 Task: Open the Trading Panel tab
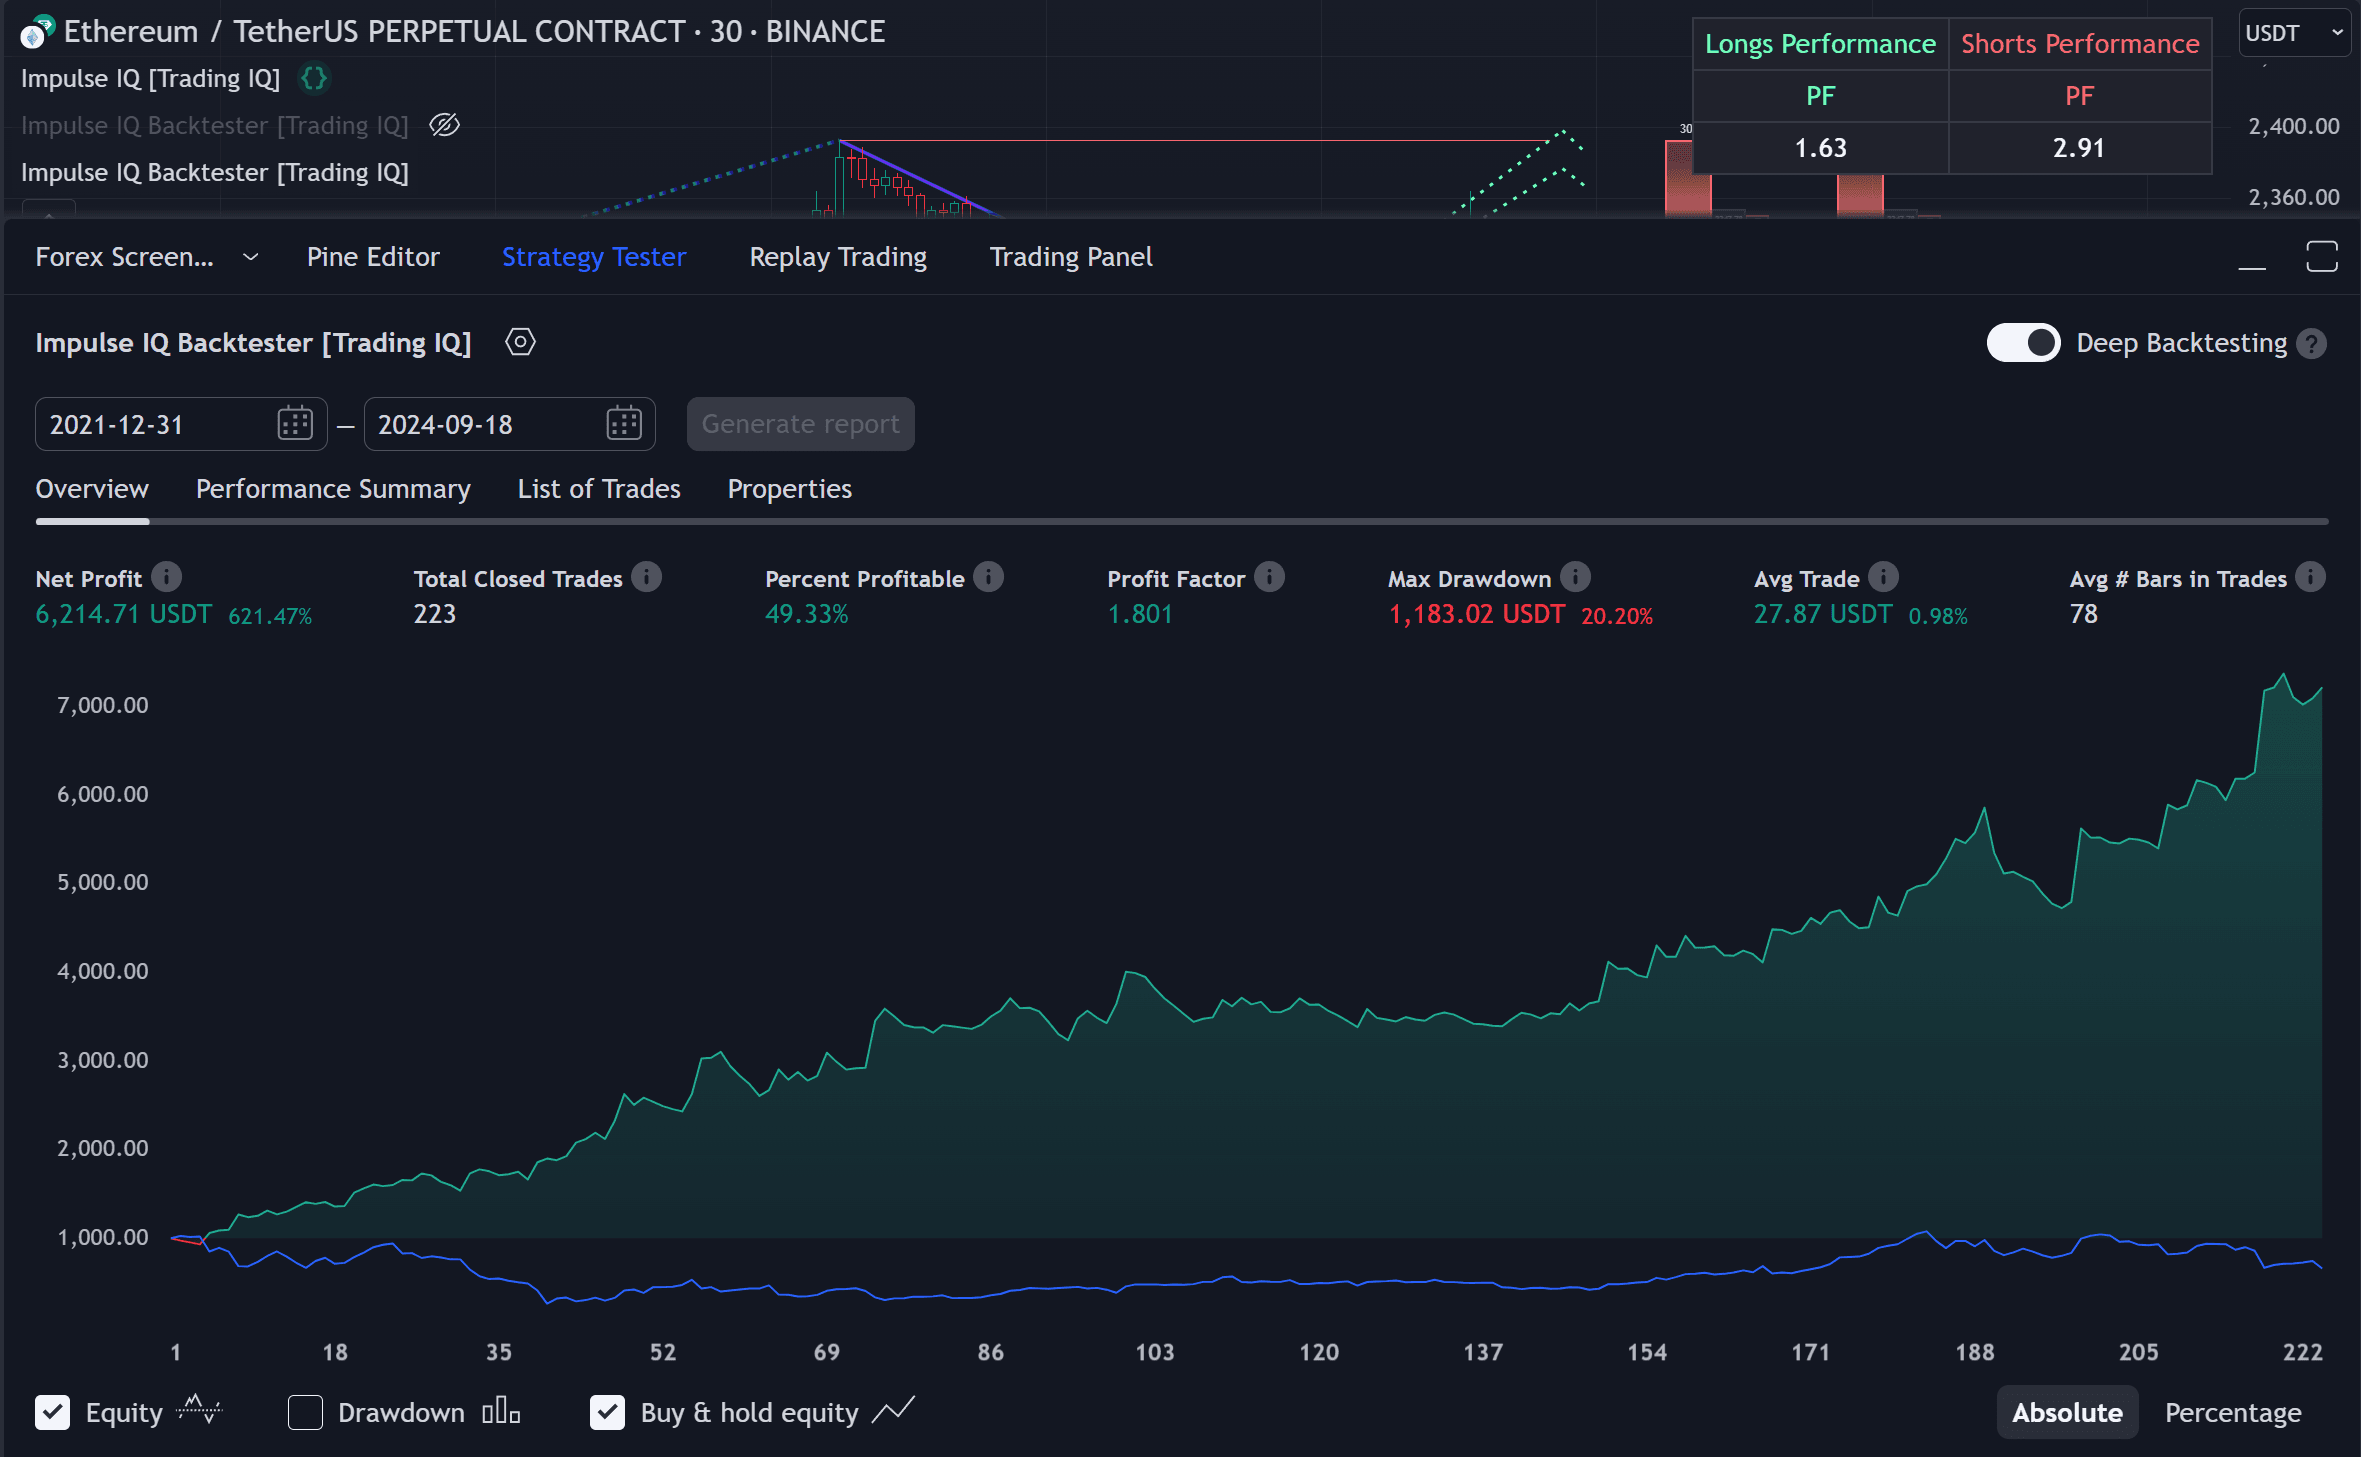[1071, 257]
